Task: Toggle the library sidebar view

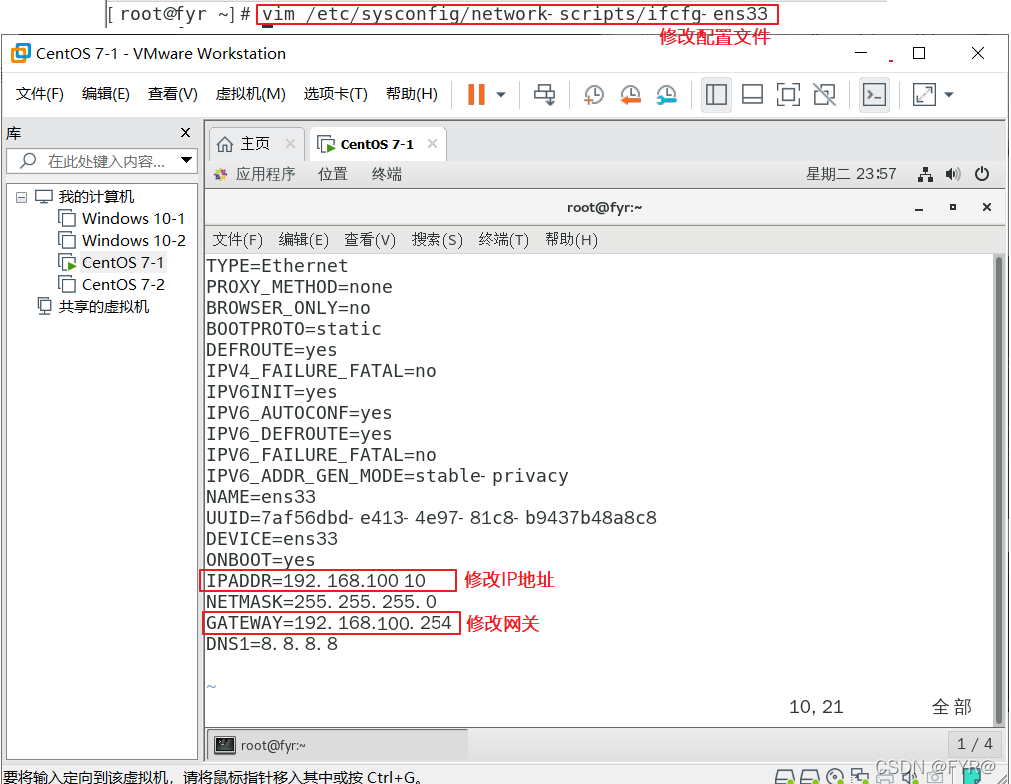Action: tap(716, 95)
